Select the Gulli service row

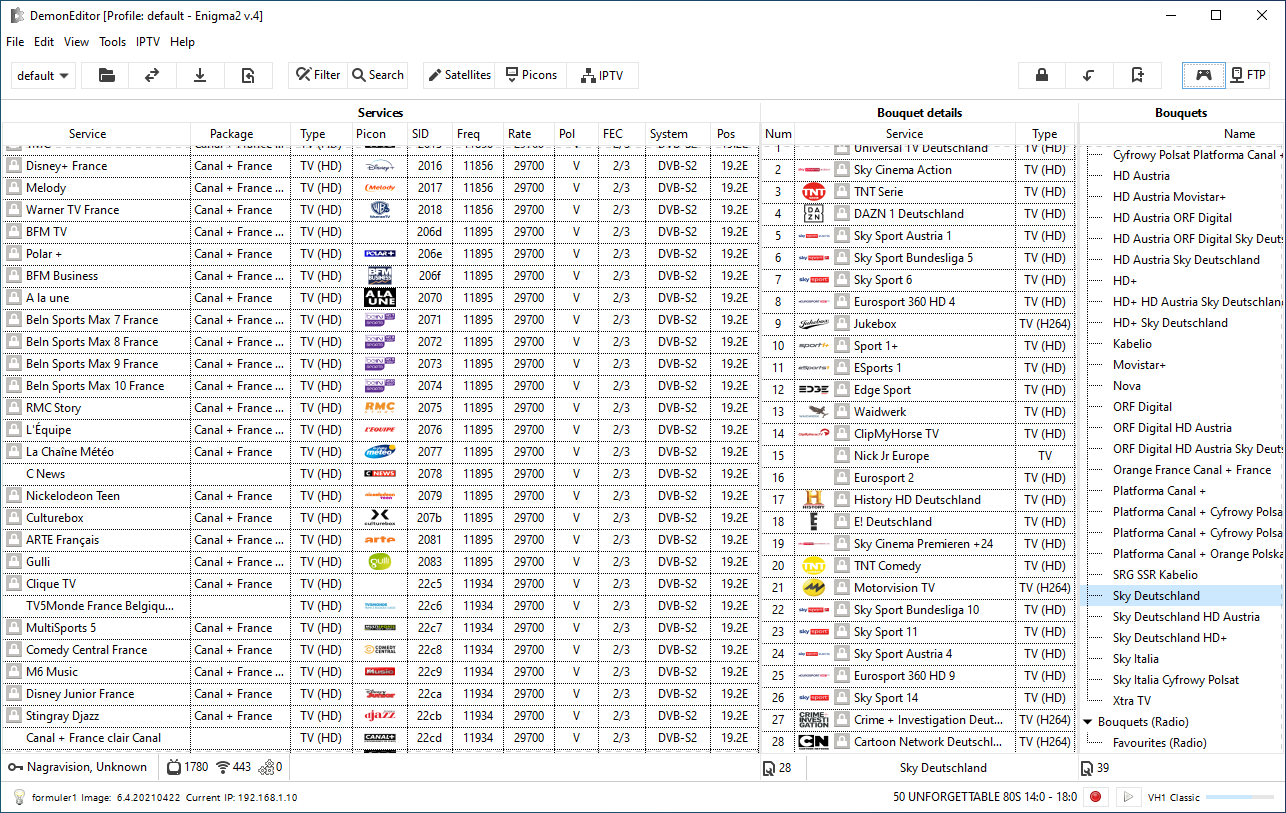pyautogui.click(x=380, y=562)
